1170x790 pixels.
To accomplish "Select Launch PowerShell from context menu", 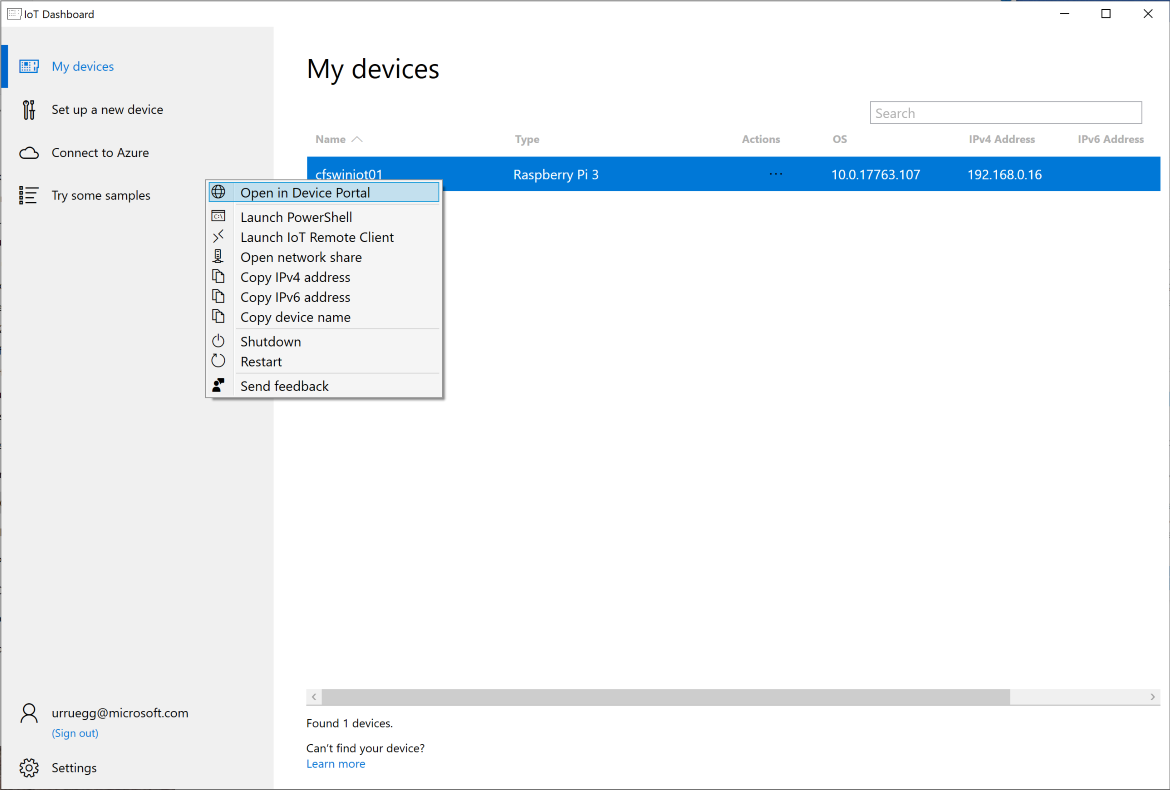I will point(296,217).
